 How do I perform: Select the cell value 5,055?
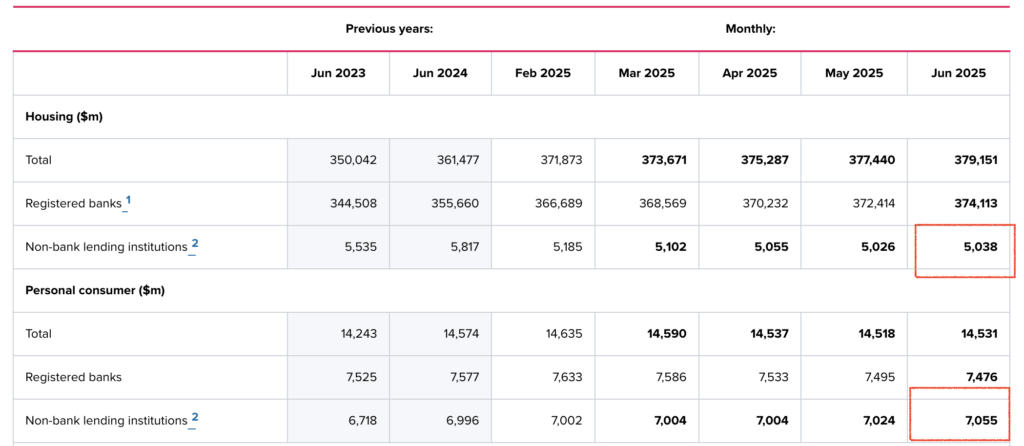tap(773, 247)
